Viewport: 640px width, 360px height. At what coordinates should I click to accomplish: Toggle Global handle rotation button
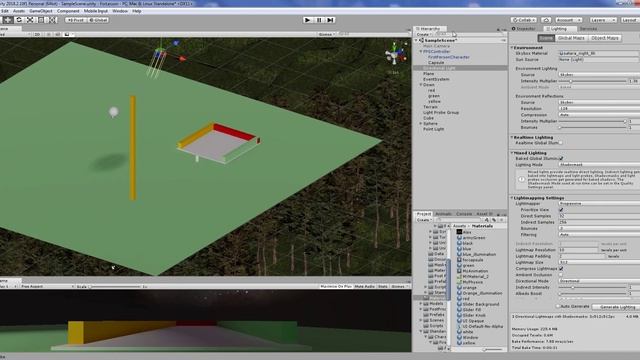pos(98,20)
